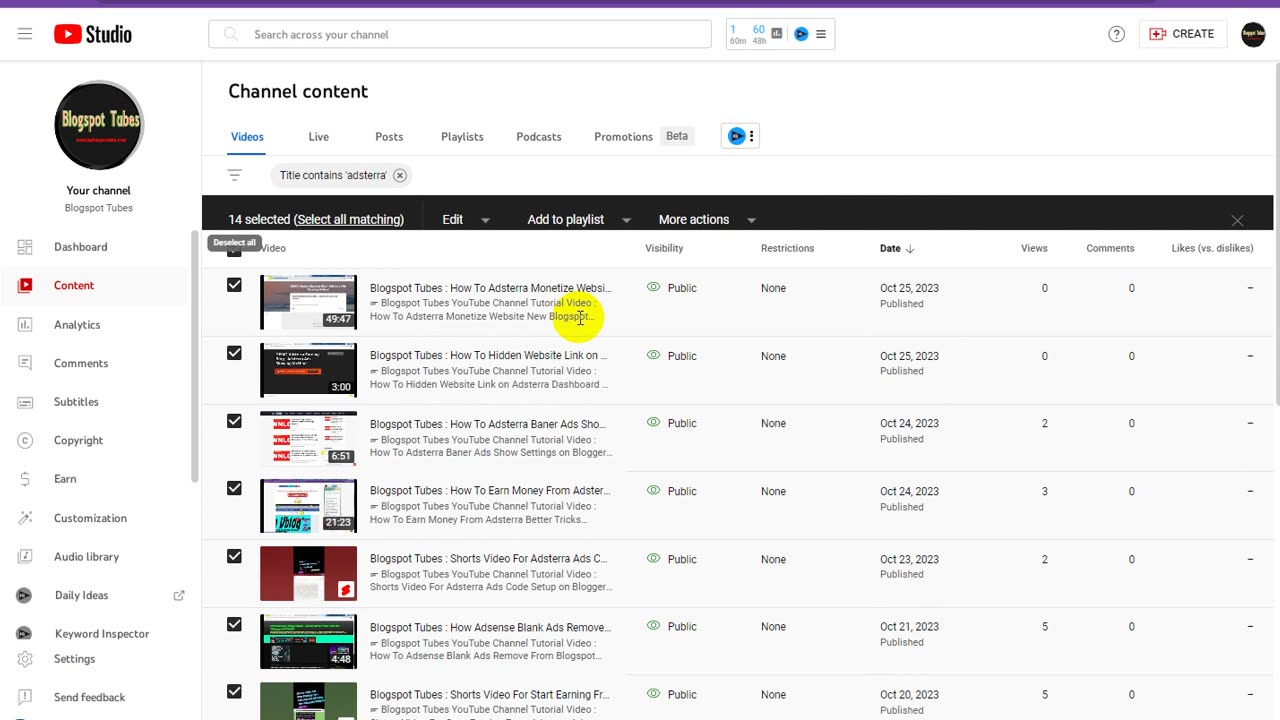This screenshot has height=720, width=1280.
Task: Open the account avatar in top right
Action: tap(1253, 34)
